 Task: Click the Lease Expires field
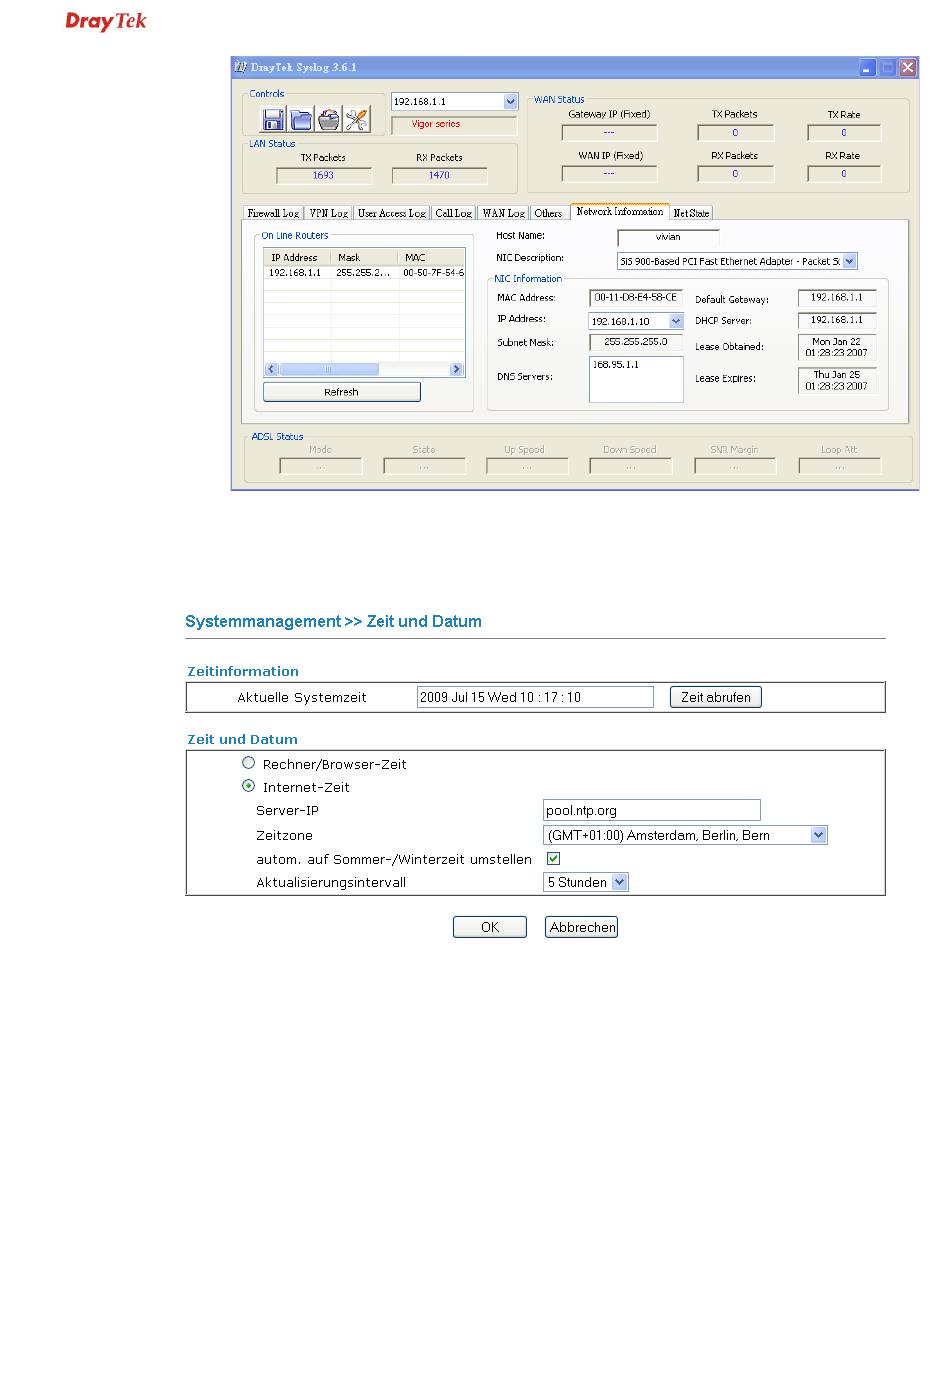[837, 380]
